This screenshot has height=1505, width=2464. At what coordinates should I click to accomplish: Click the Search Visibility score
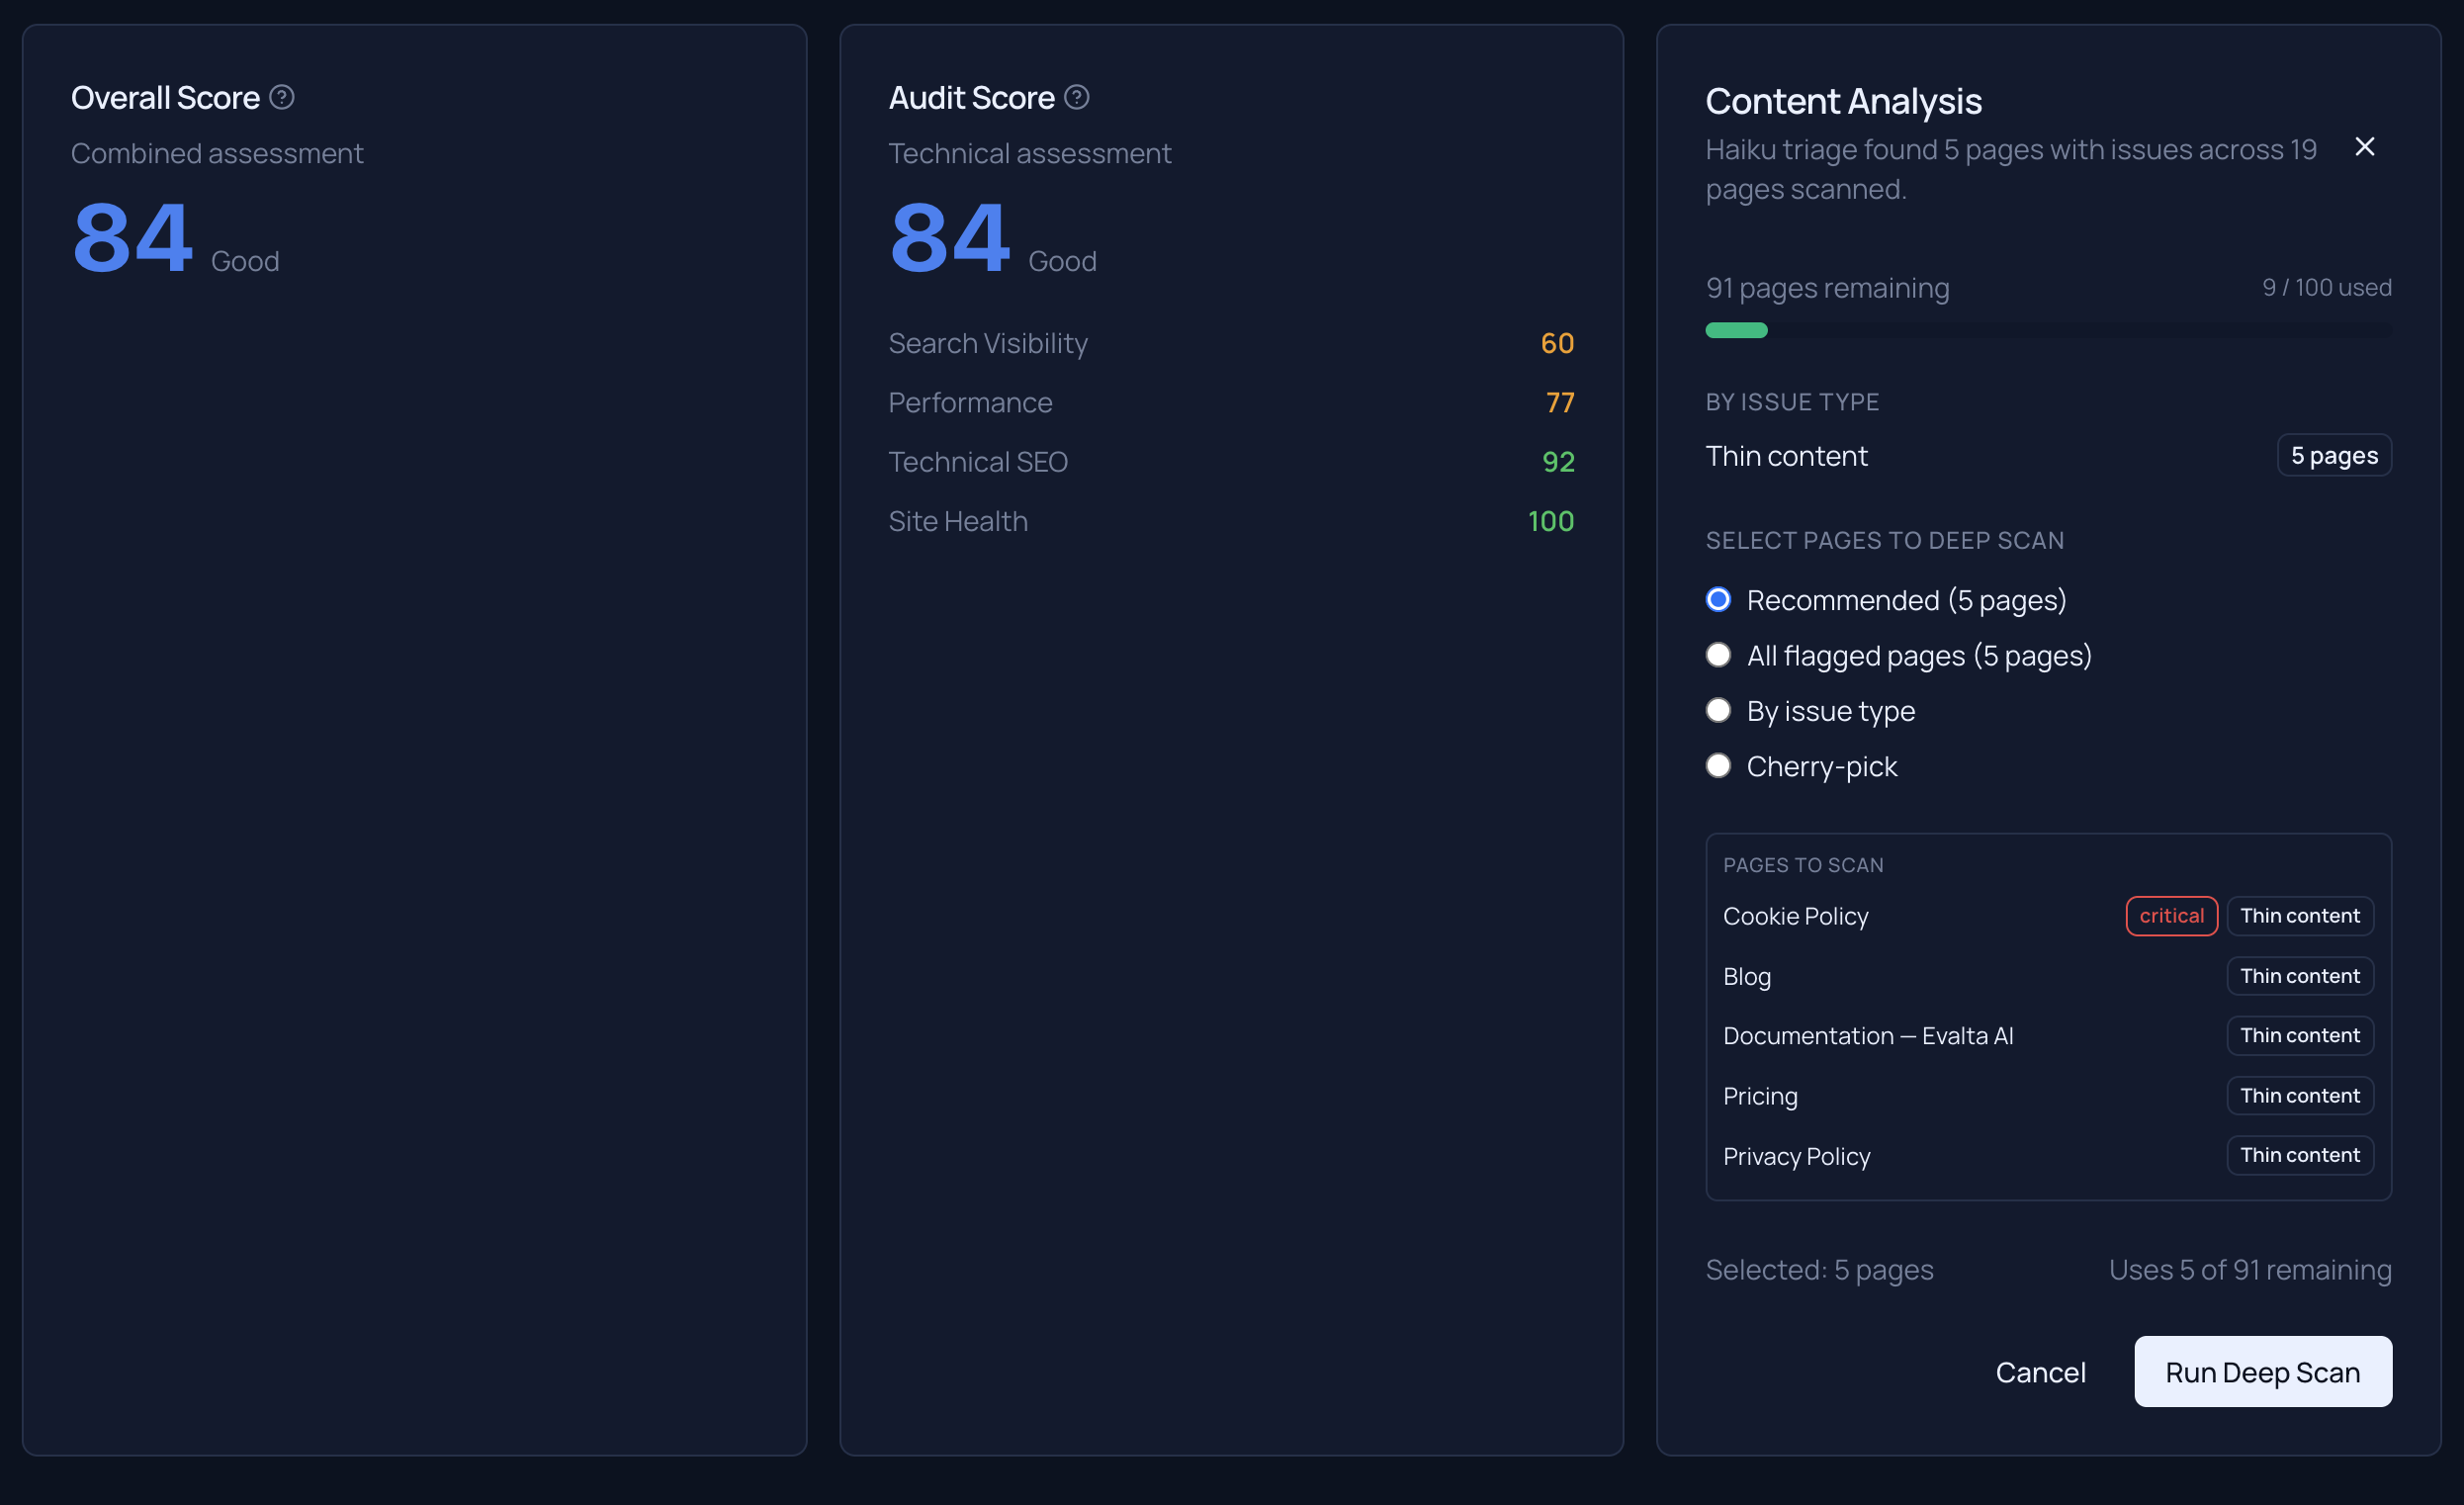(x=1557, y=343)
